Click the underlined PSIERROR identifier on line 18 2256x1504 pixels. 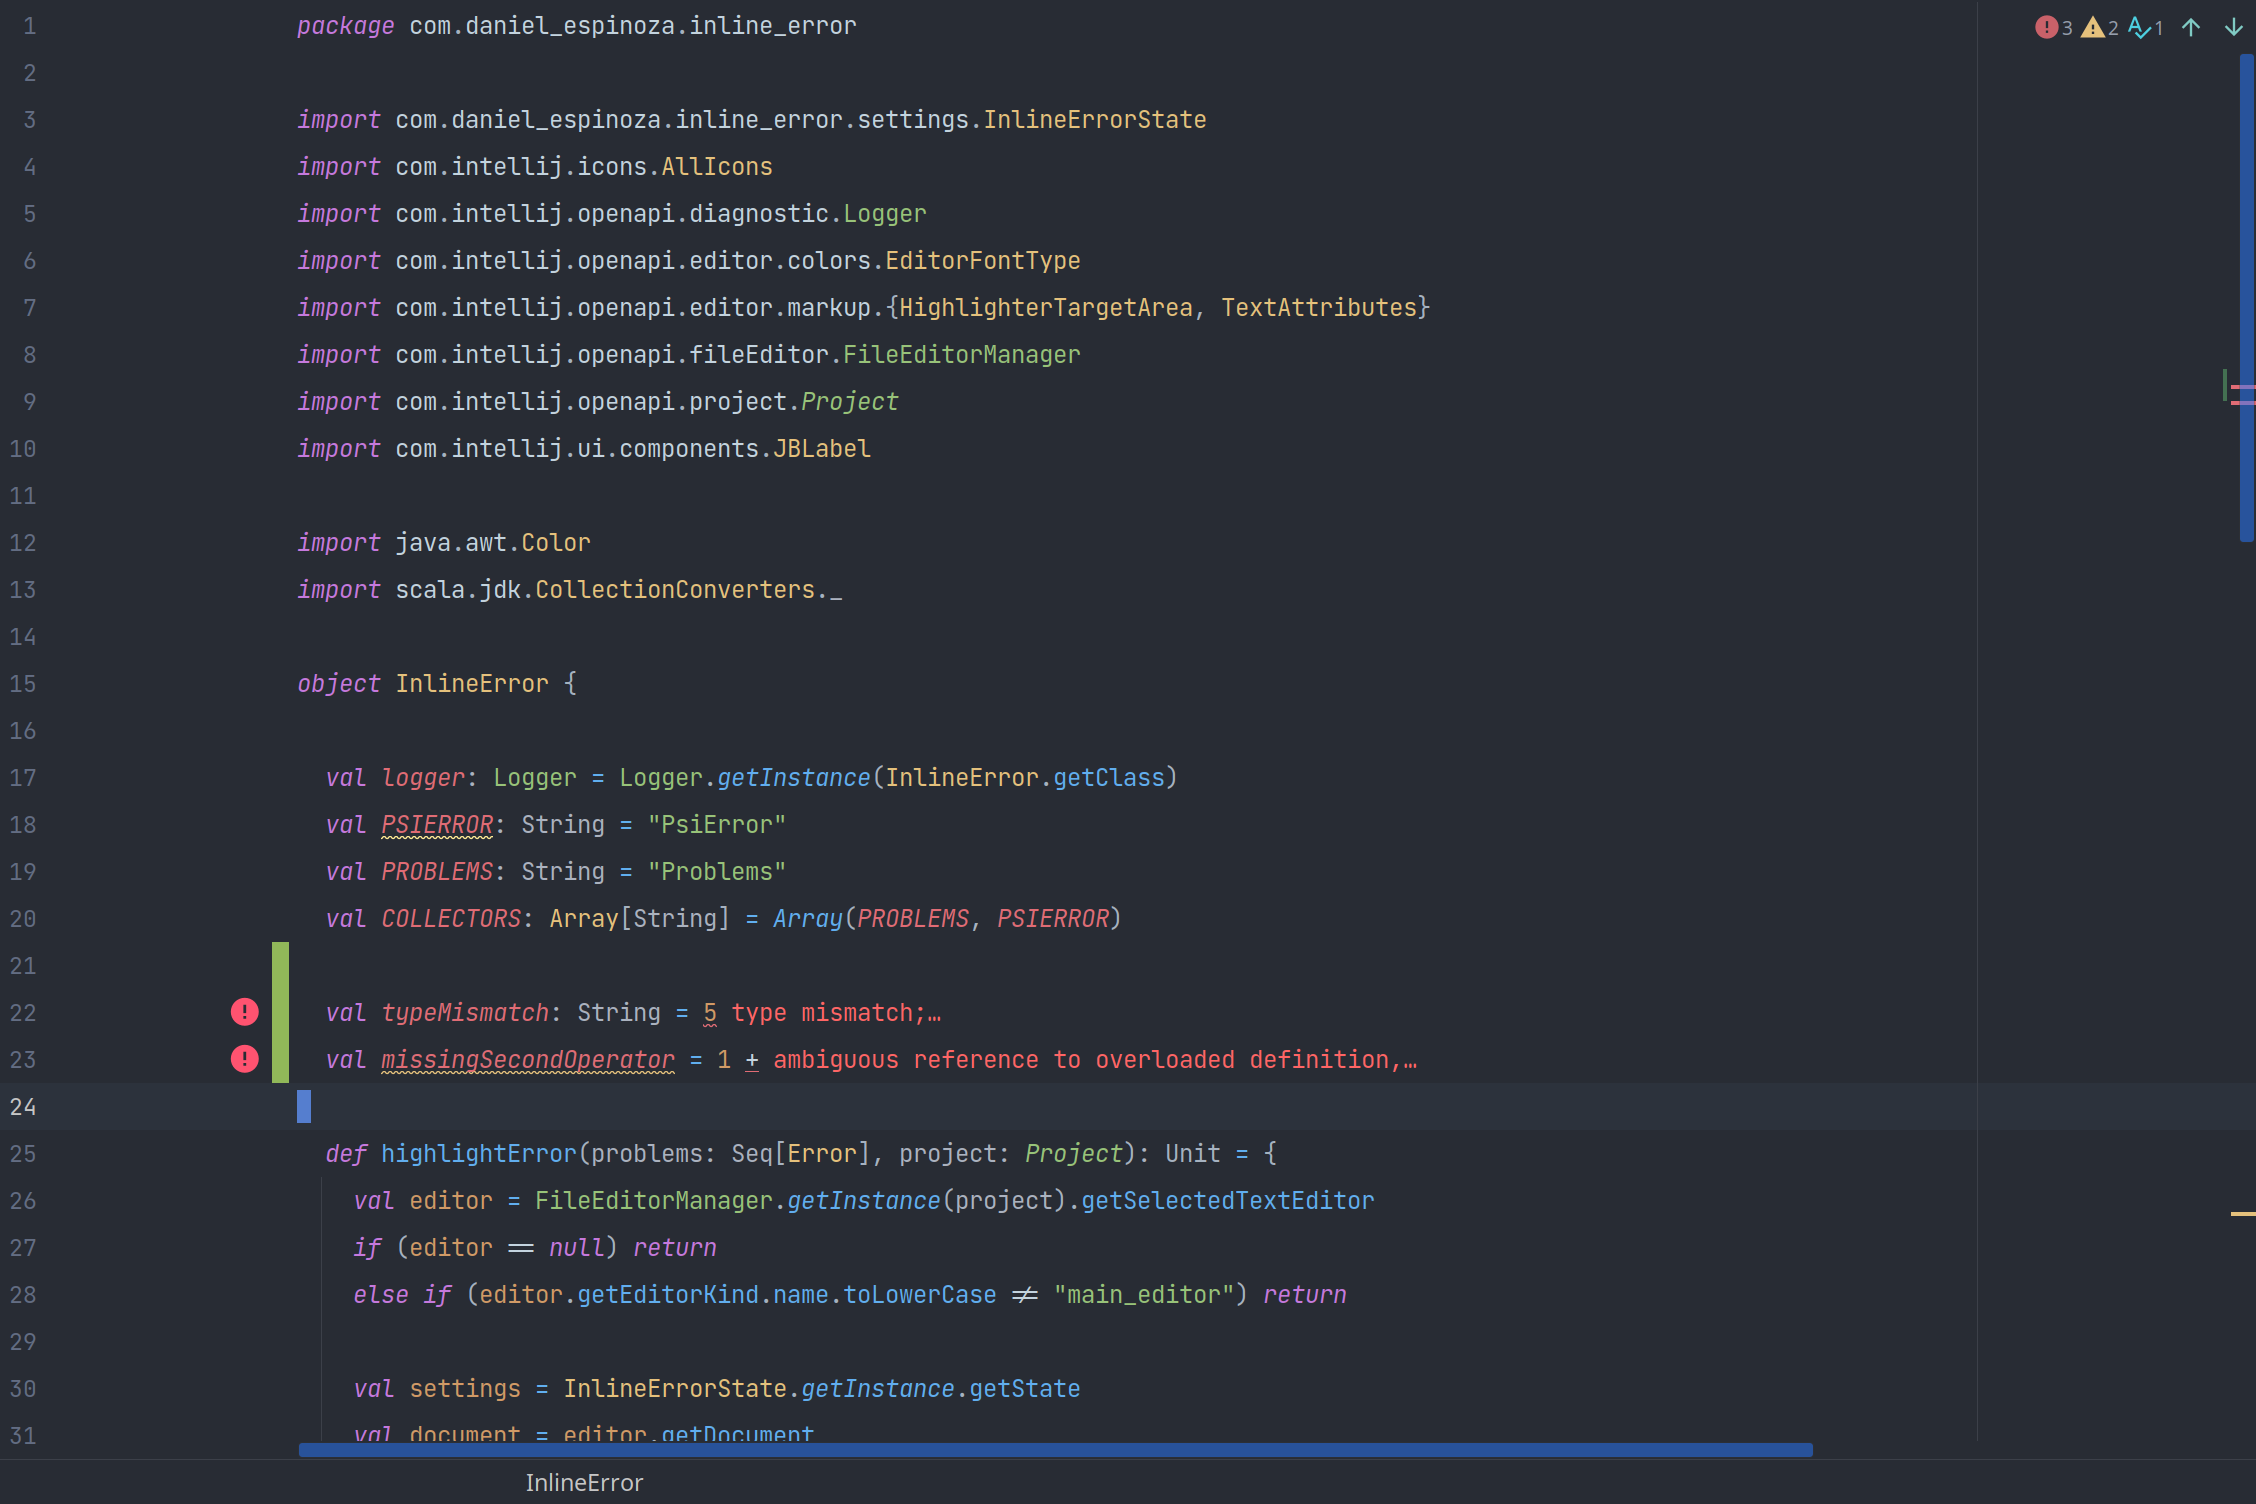coord(437,825)
